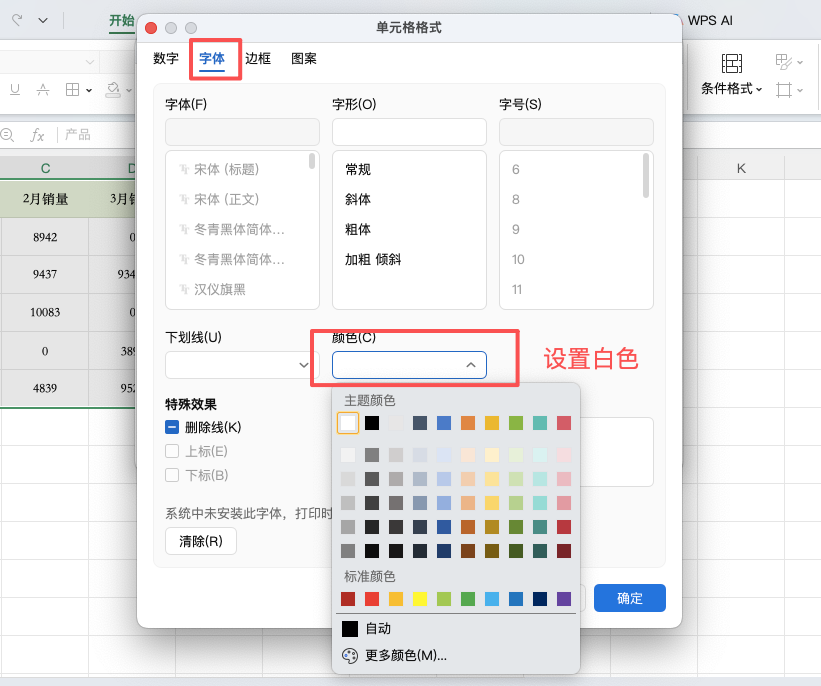Select the red standard color swatch
Image resolution: width=821 pixels, height=686 pixels.
[x=372, y=598]
